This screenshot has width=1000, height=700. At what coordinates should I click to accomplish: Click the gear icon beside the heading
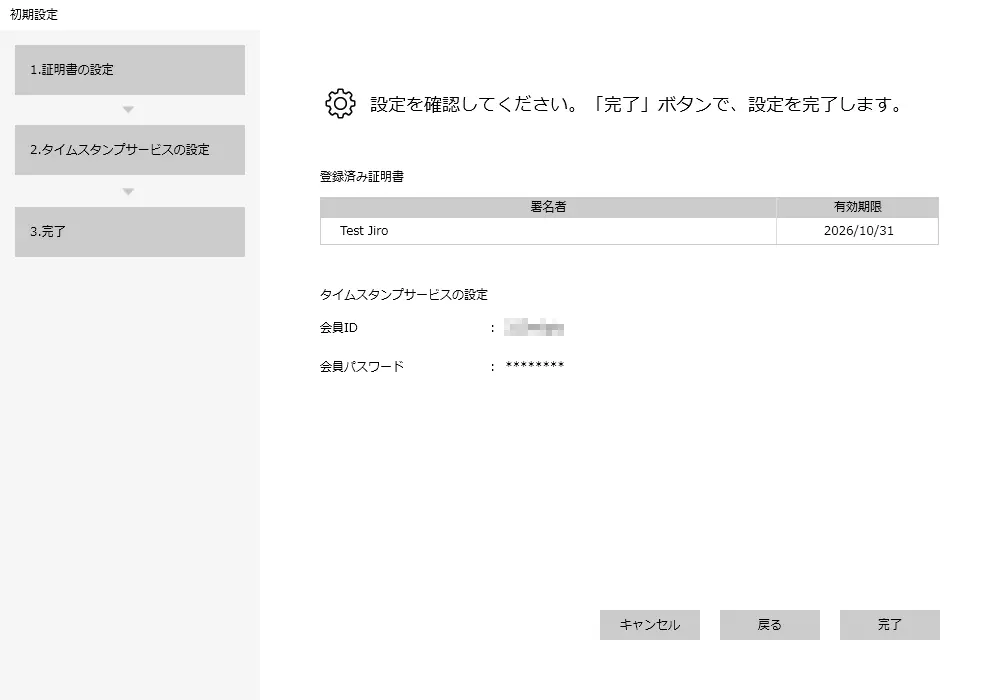tap(340, 104)
